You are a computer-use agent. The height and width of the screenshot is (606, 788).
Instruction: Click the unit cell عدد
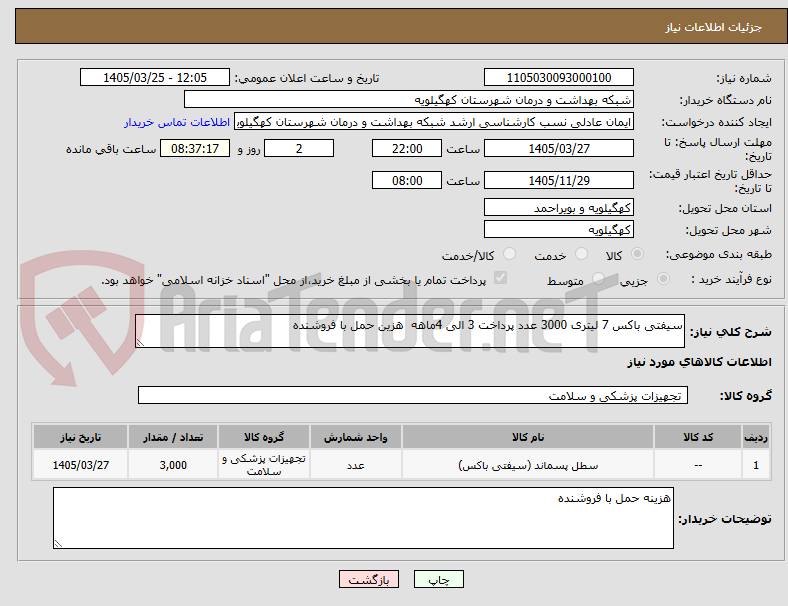coord(356,465)
